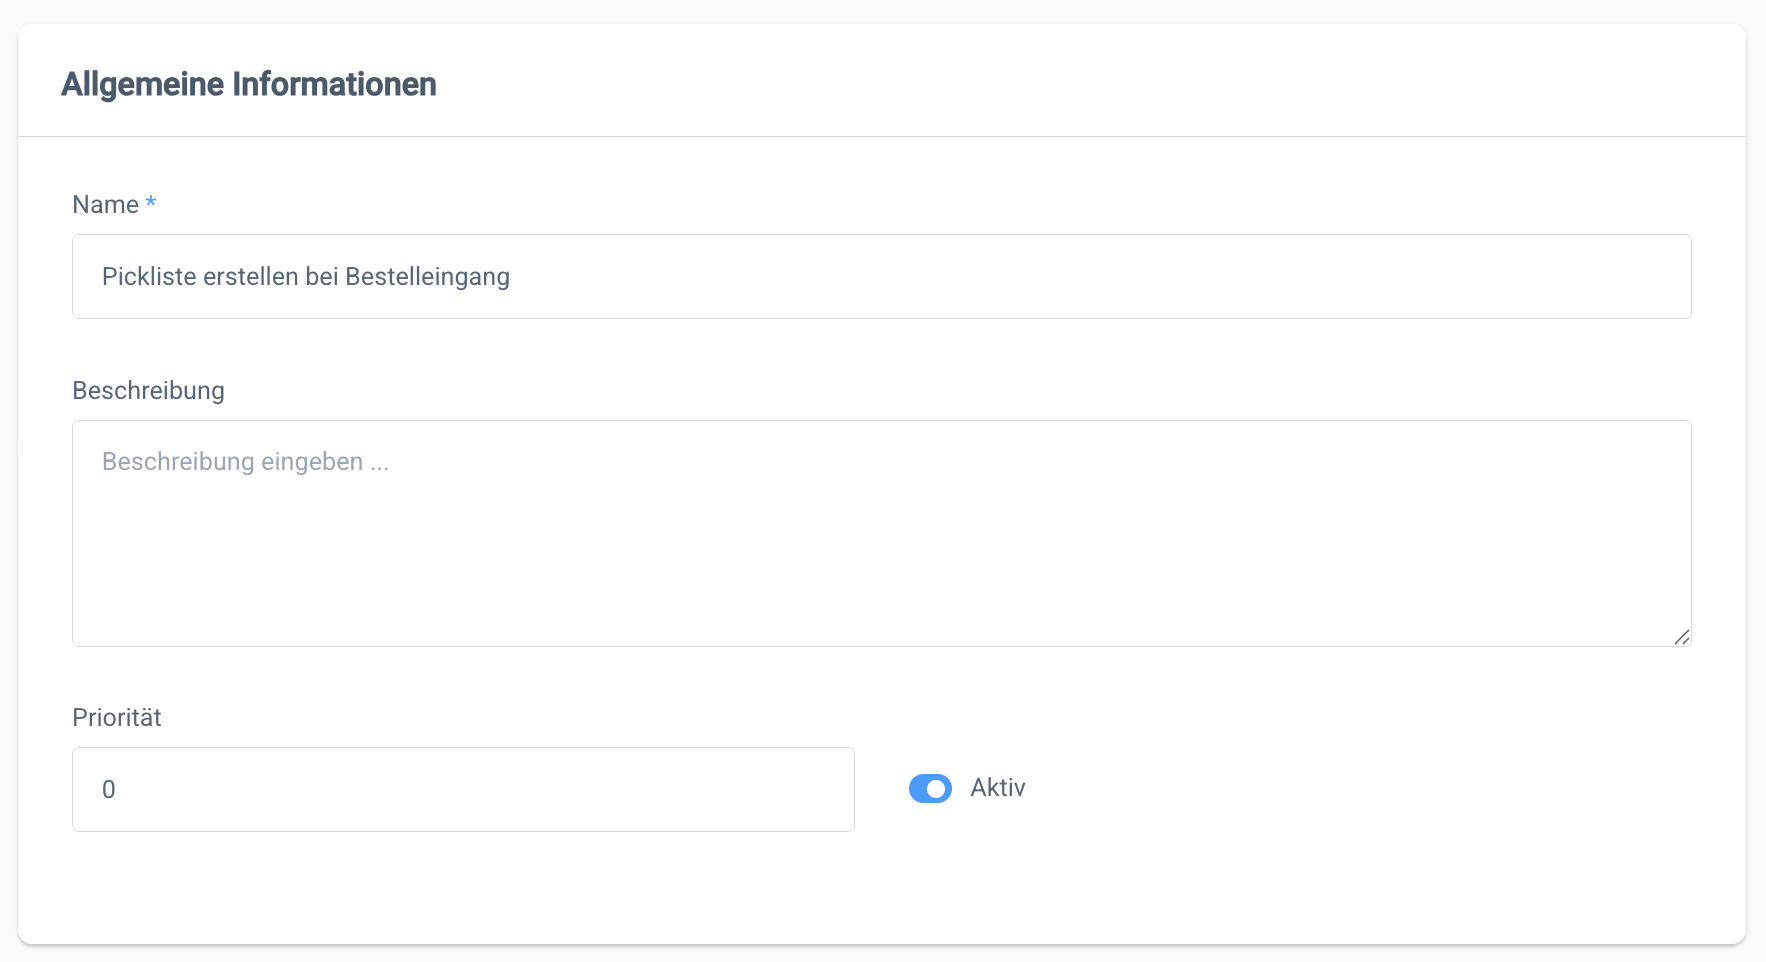Click the blue required asterisk beside Name

151,203
